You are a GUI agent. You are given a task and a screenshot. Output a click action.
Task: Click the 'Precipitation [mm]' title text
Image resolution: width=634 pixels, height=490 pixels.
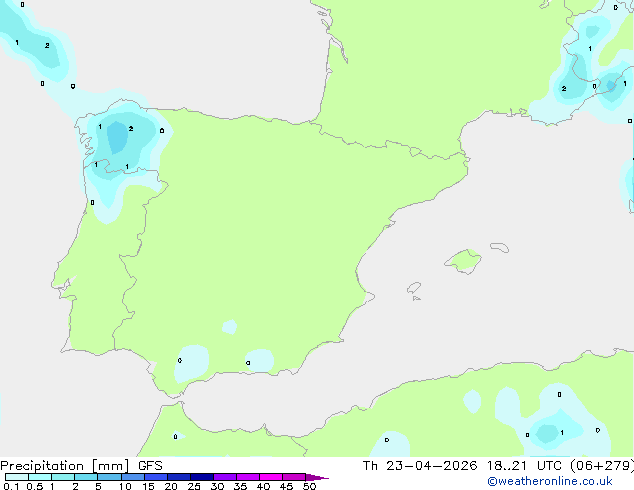click(64, 466)
